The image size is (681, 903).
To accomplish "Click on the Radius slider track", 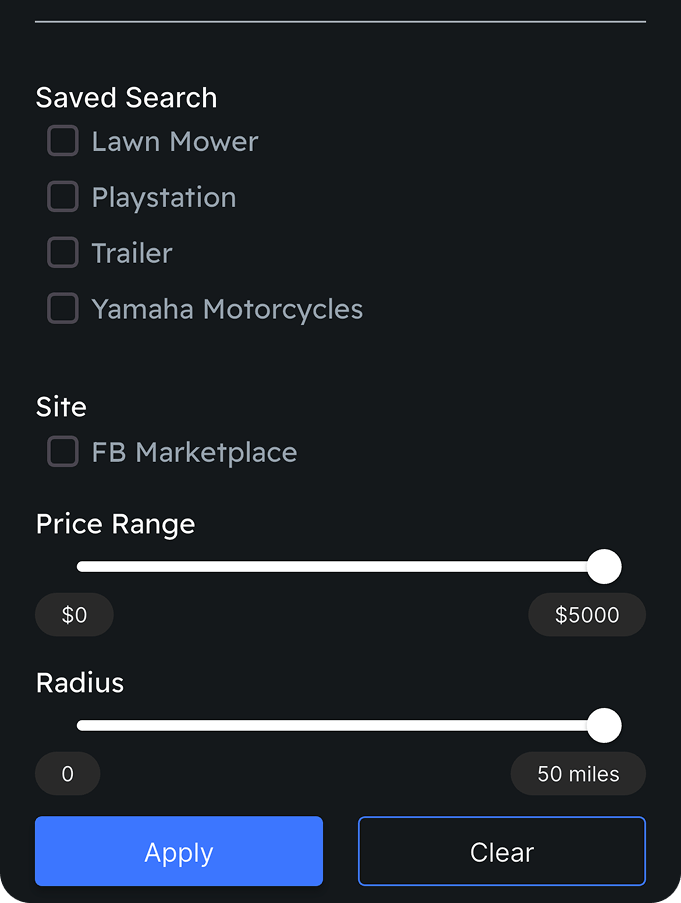I will (x=330, y=726).
